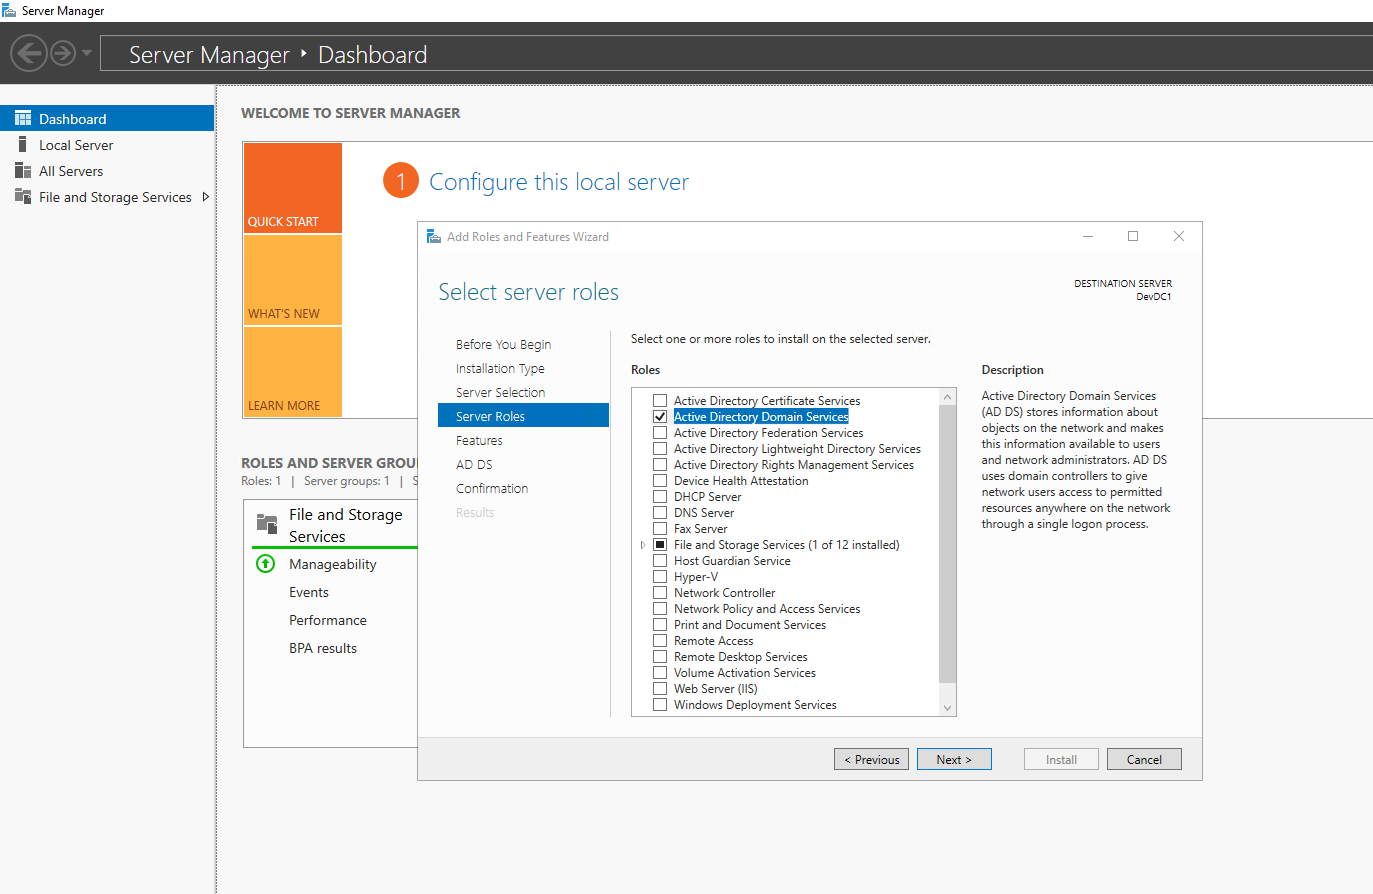Click the All Servers icon
1373x894 pixels.
tap(23, 170)
